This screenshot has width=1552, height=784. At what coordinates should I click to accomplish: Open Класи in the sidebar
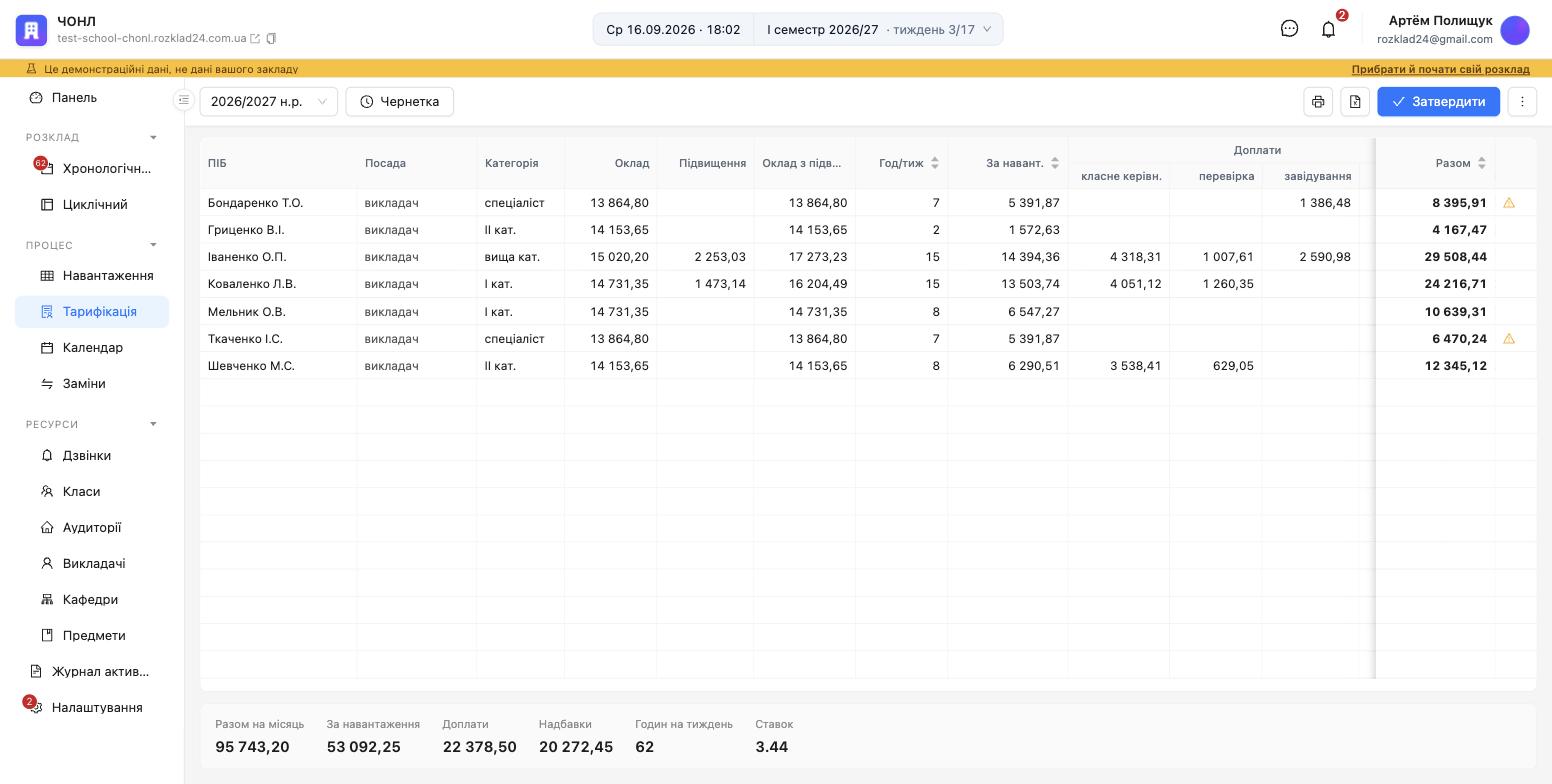click(x=92, y=492)
